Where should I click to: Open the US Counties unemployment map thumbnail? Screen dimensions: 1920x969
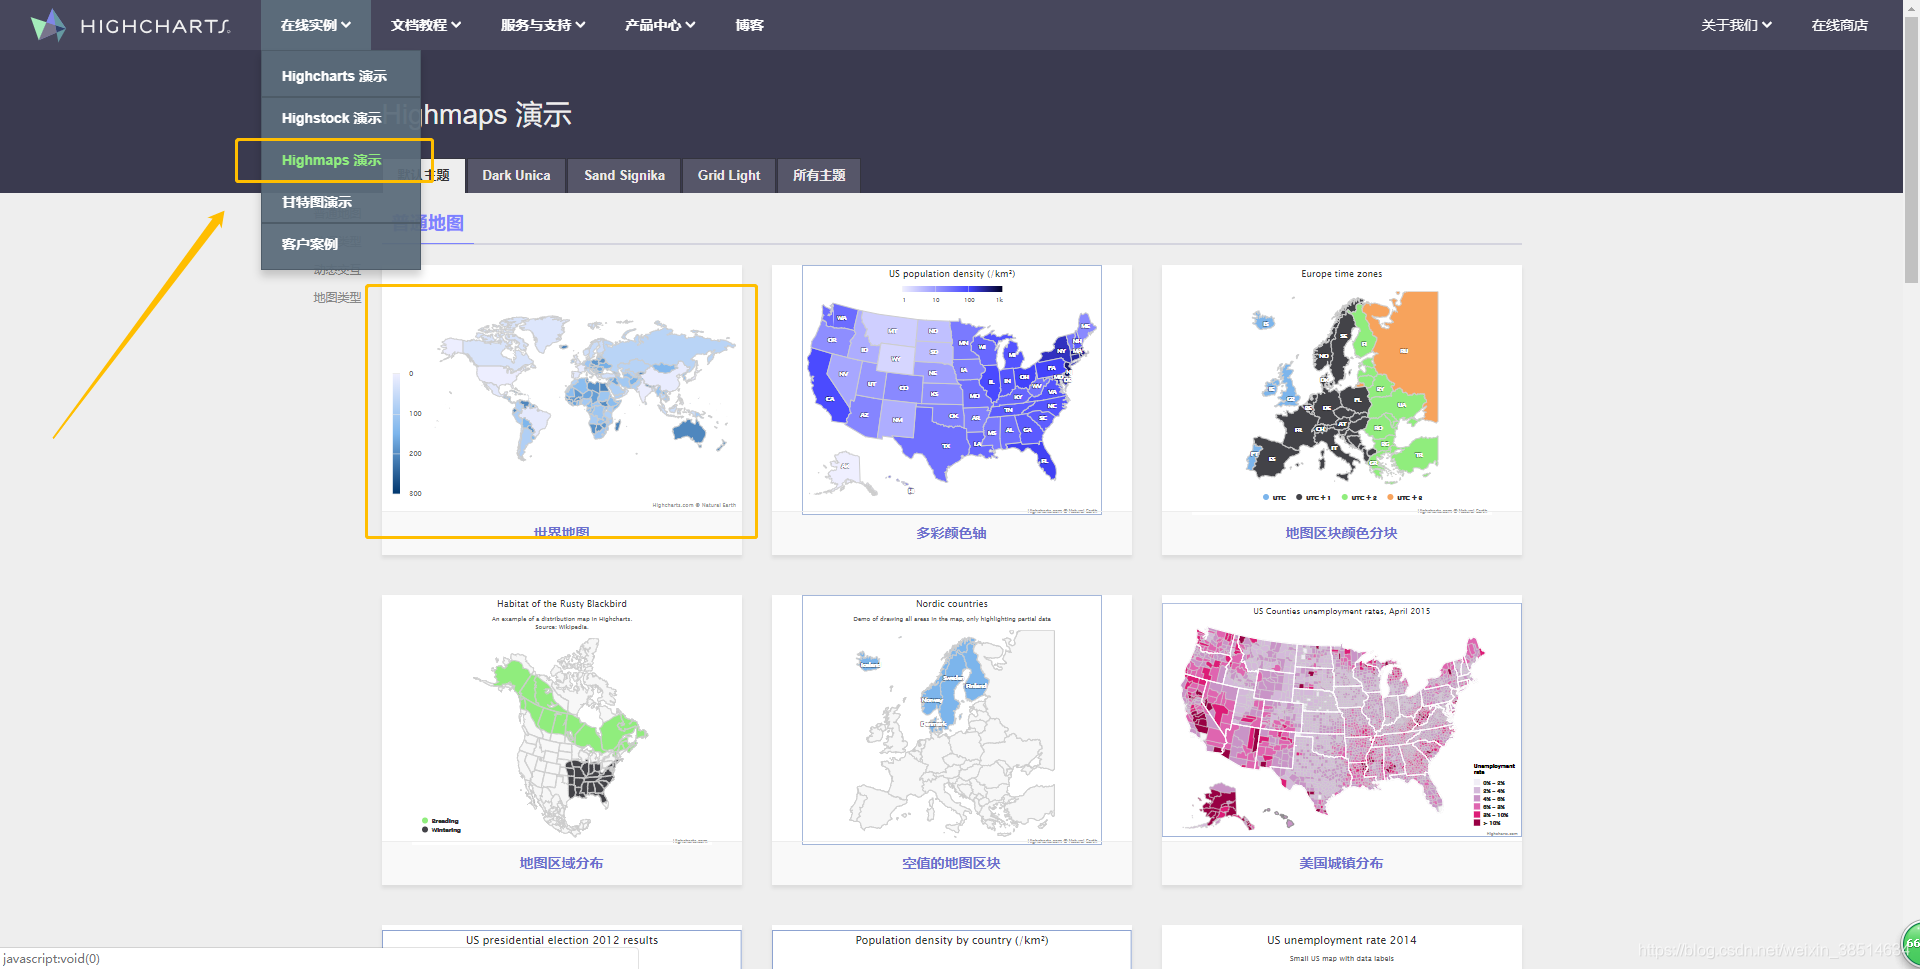tap(1342, 720)
